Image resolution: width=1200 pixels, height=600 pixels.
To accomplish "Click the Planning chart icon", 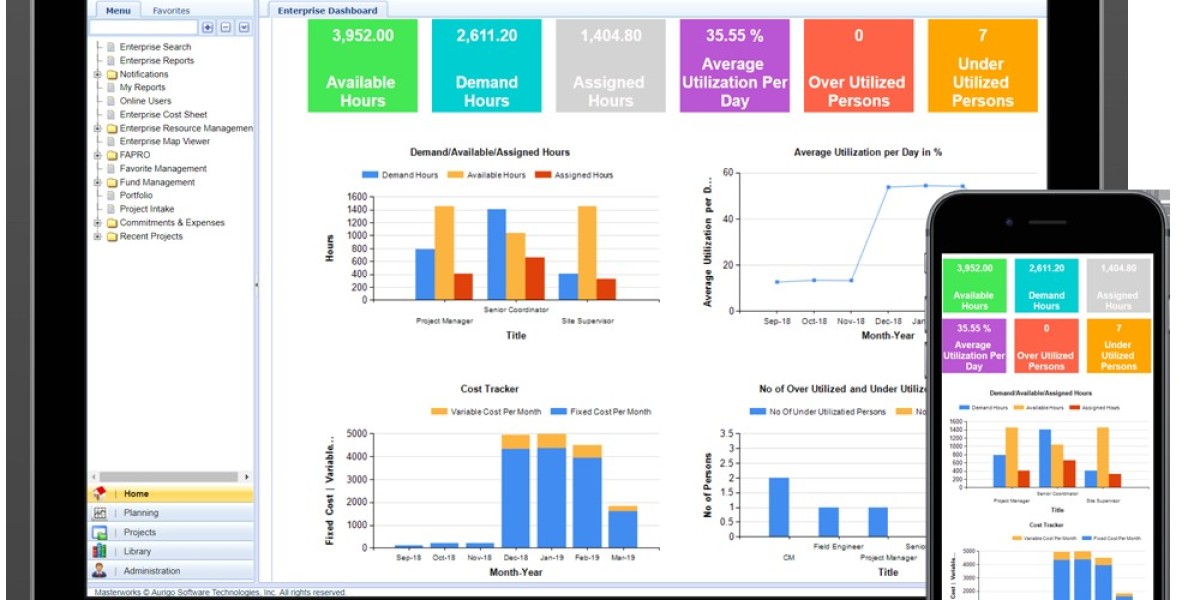I will [99, 513].
